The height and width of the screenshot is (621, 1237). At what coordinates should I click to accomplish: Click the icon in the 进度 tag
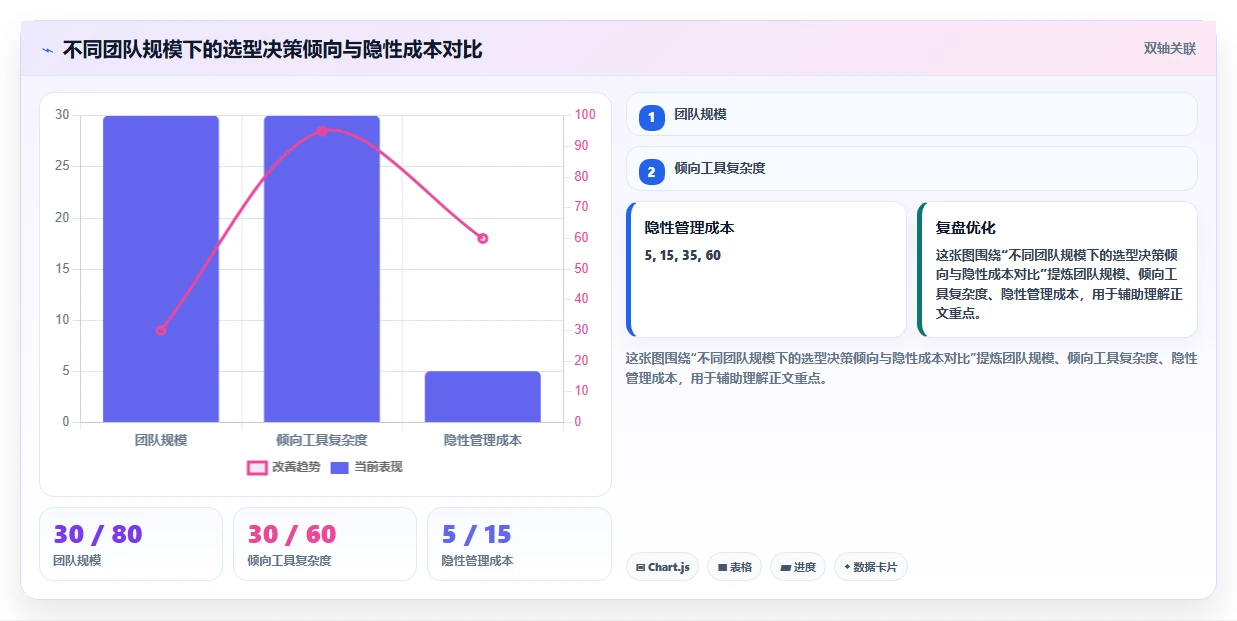[x=785, y=567]
